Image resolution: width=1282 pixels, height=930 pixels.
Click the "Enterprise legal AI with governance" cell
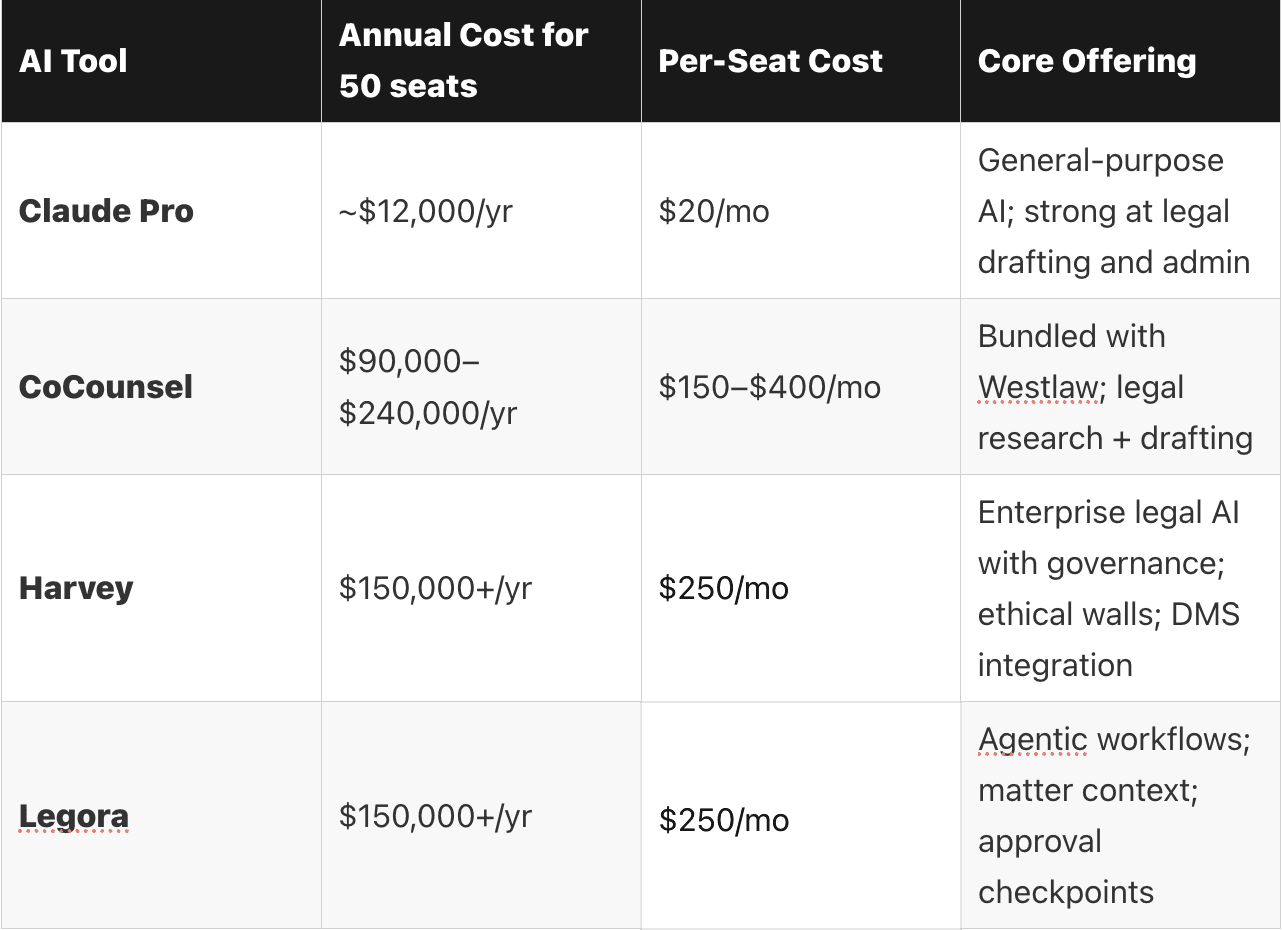(1108, 588)
